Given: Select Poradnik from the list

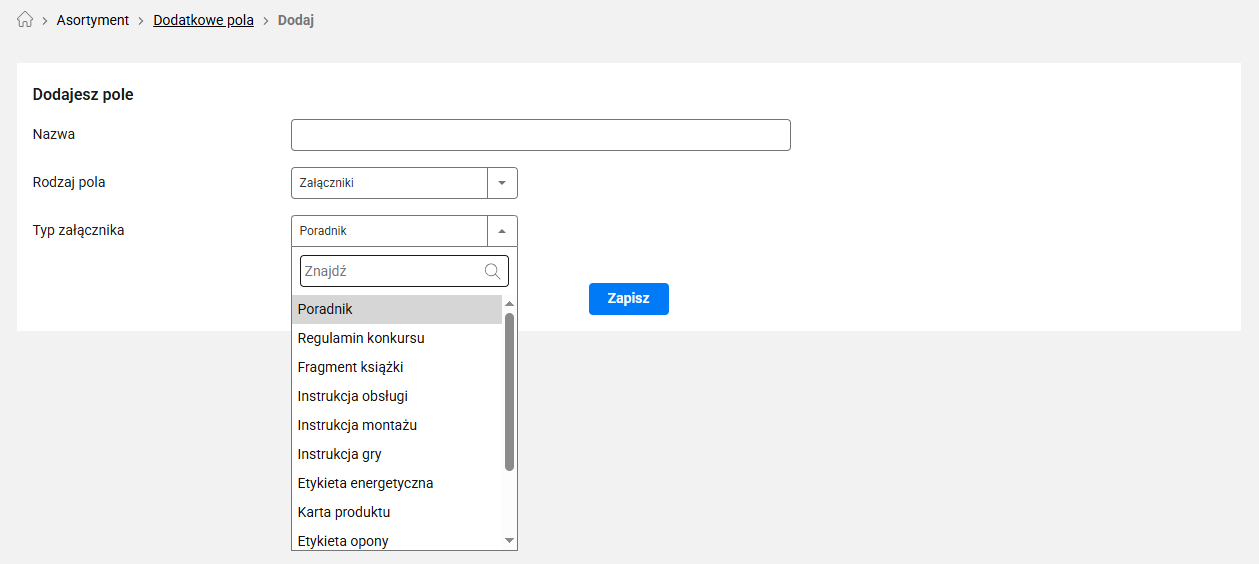Looking at the screenshot, I should point(397,309).
